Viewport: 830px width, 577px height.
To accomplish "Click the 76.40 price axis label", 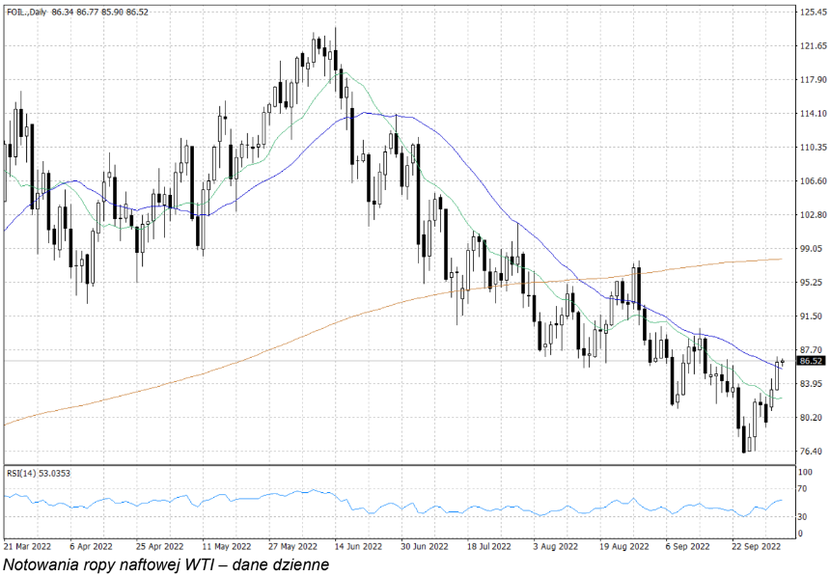I will [x=811, y=451].
